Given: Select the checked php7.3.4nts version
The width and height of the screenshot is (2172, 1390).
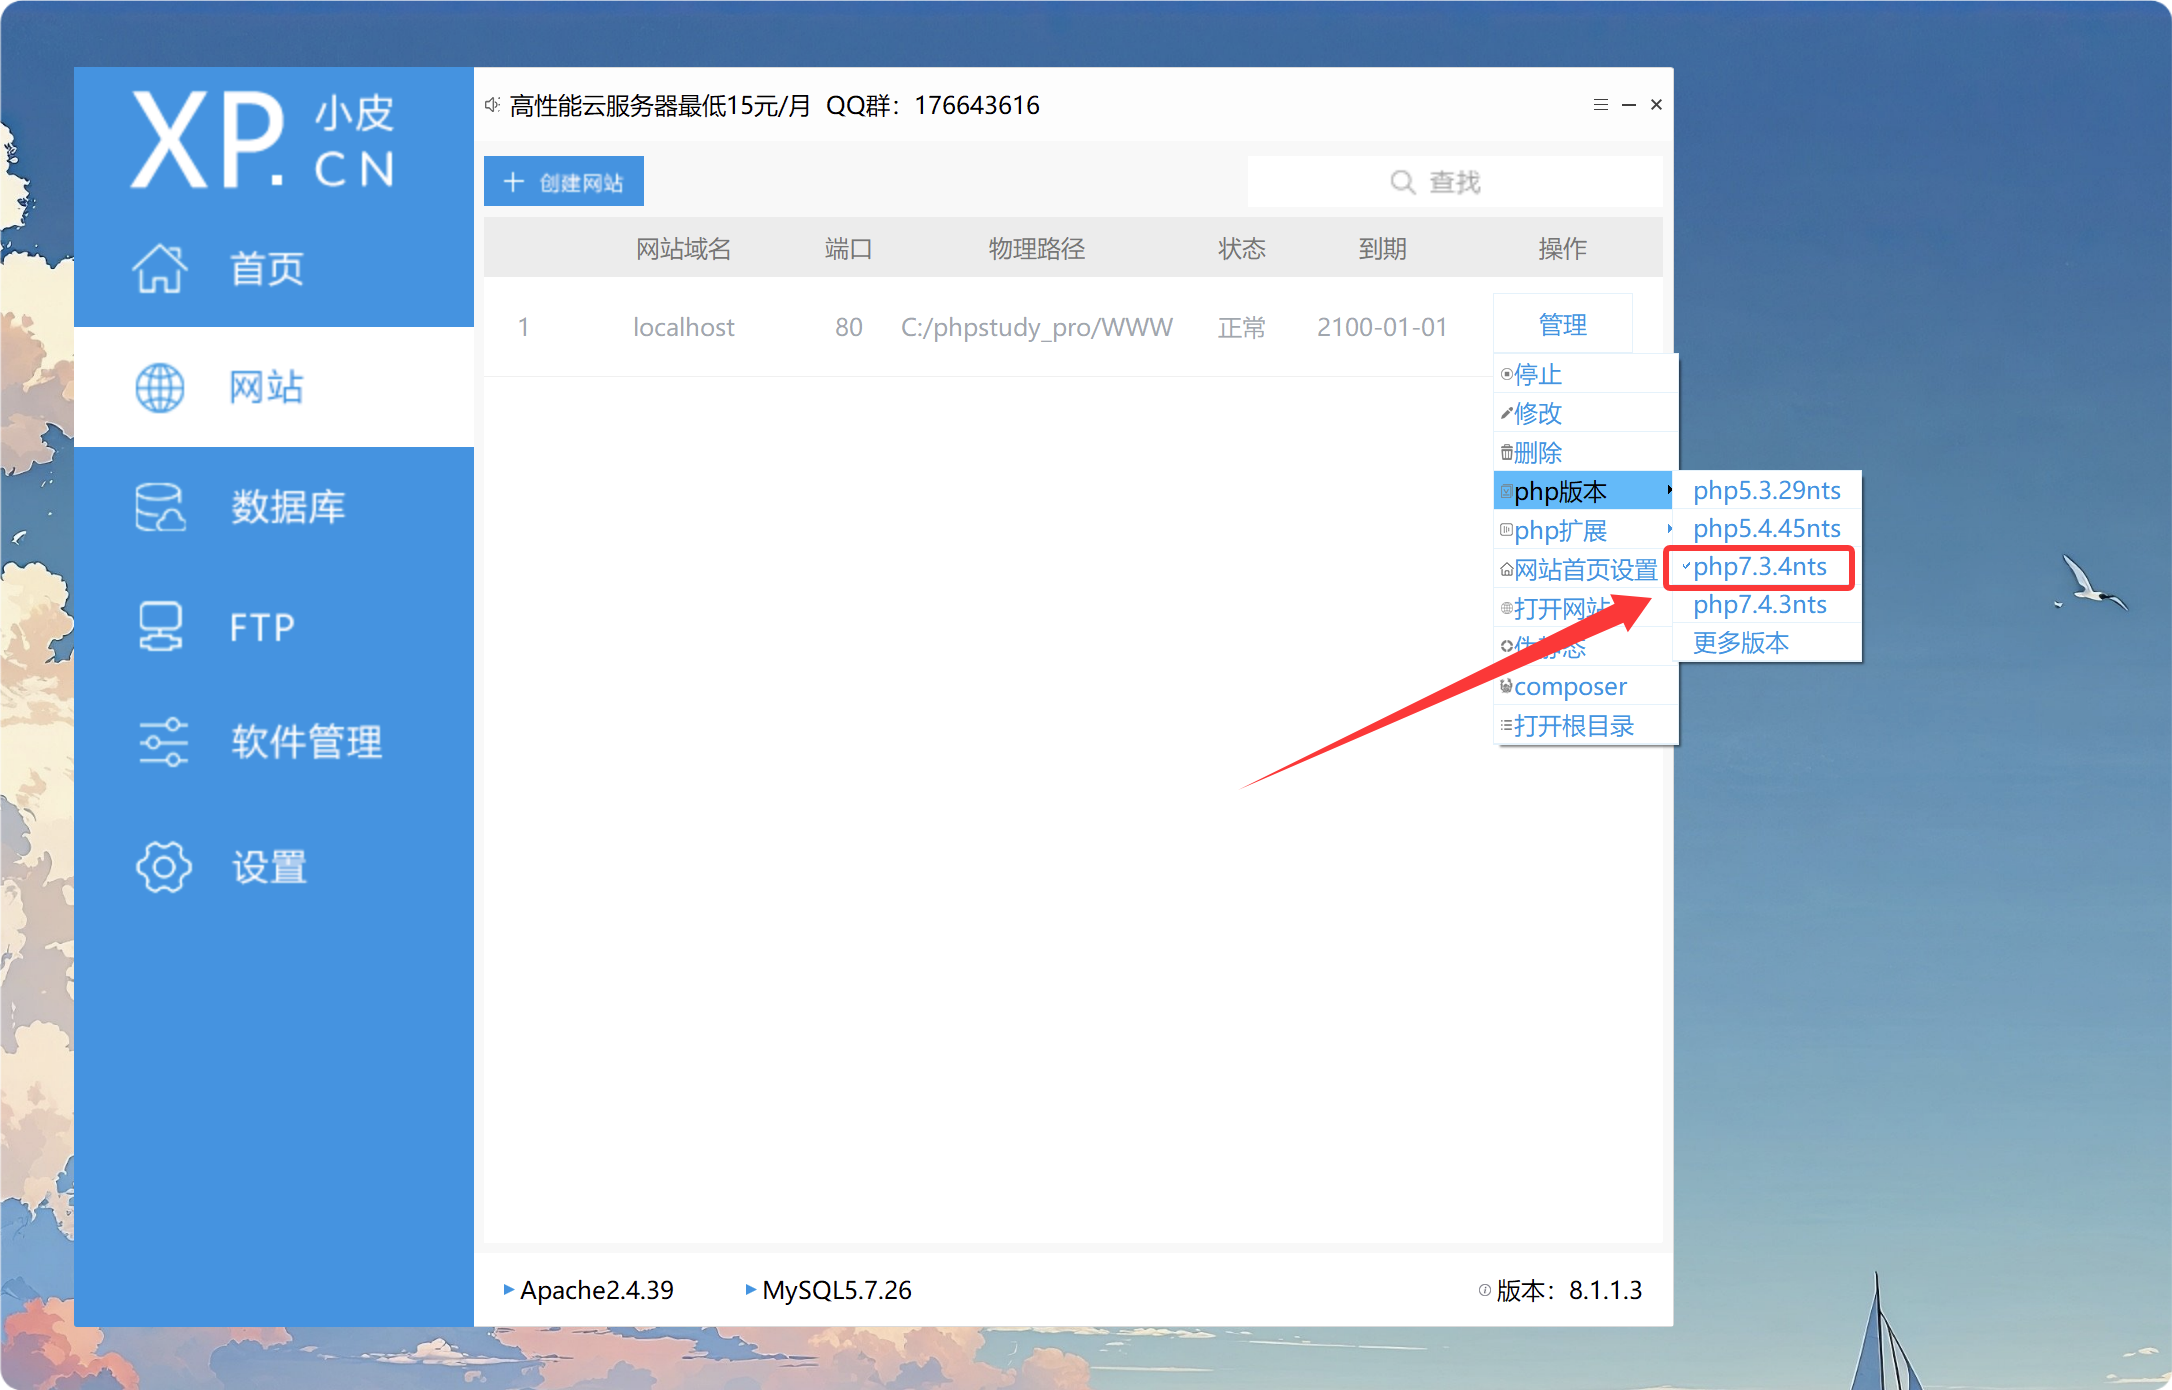Looking at the screenshot, I should tap(1759, 567).
